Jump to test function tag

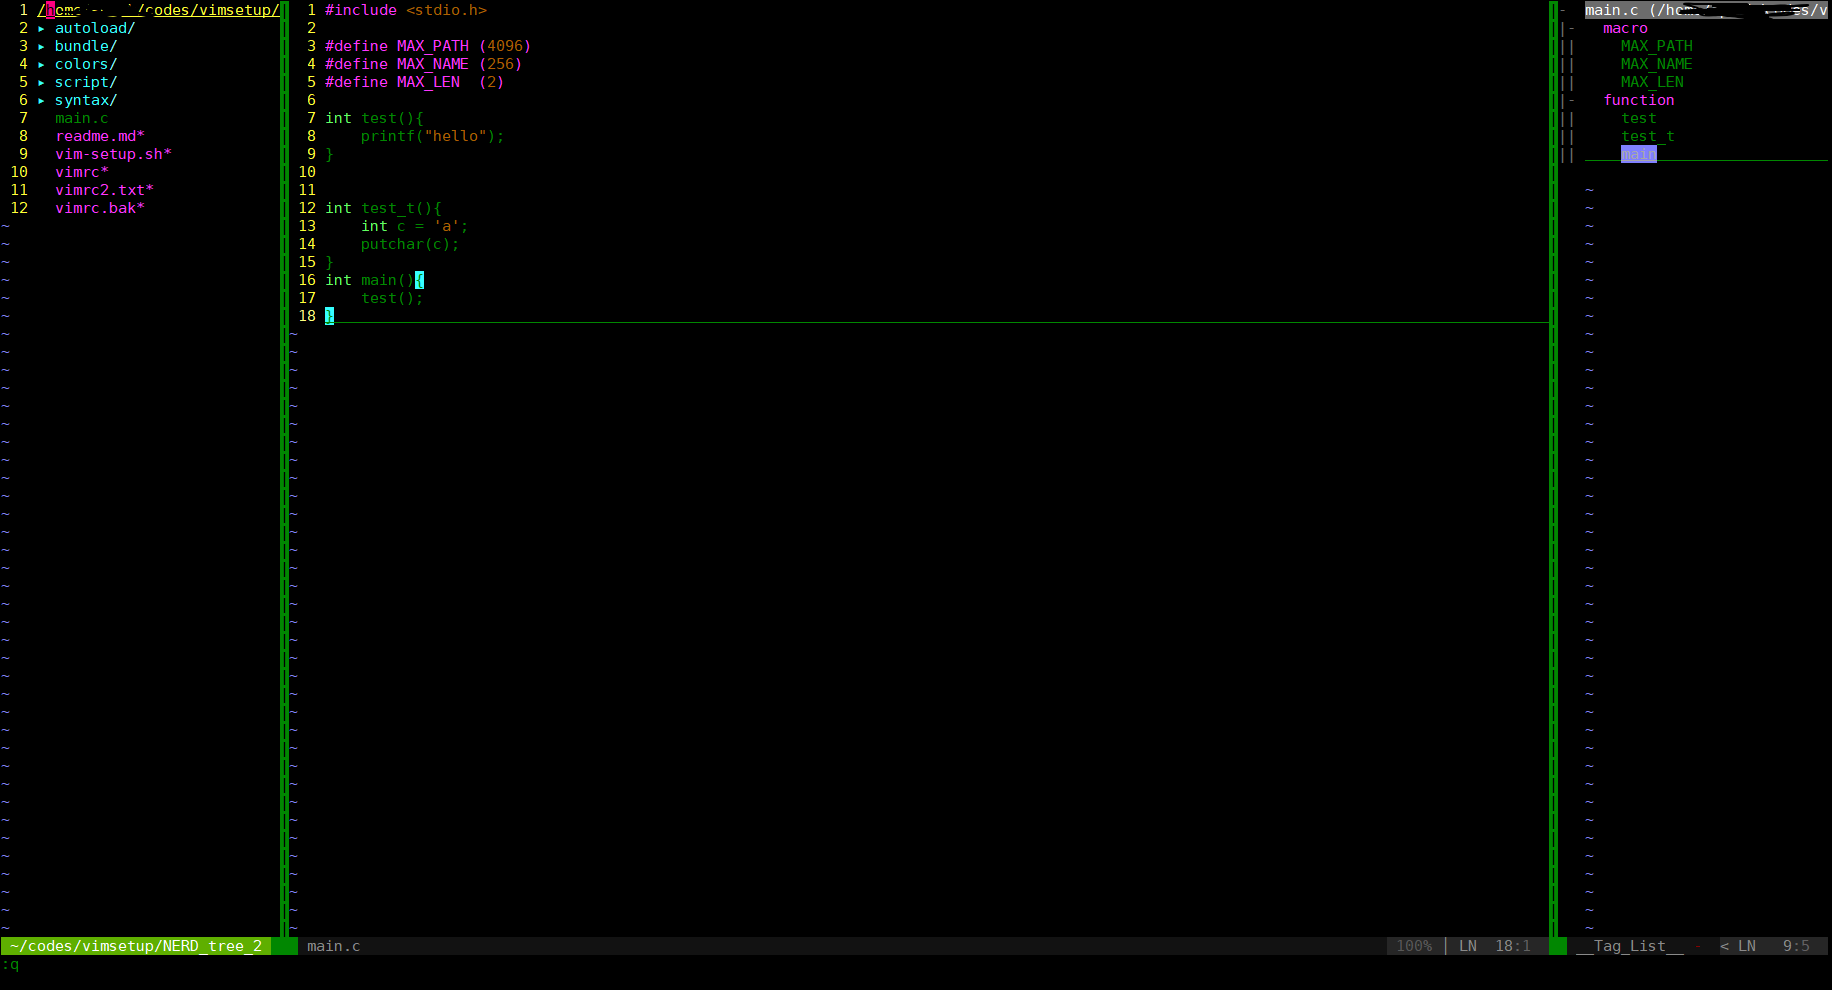tap(1638, 118)
